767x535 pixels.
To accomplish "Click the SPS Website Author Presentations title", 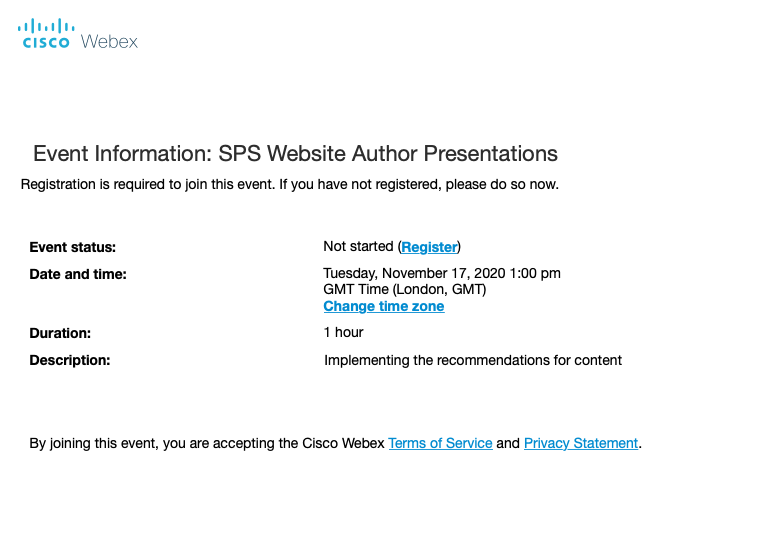I will [x=388, y=154].
